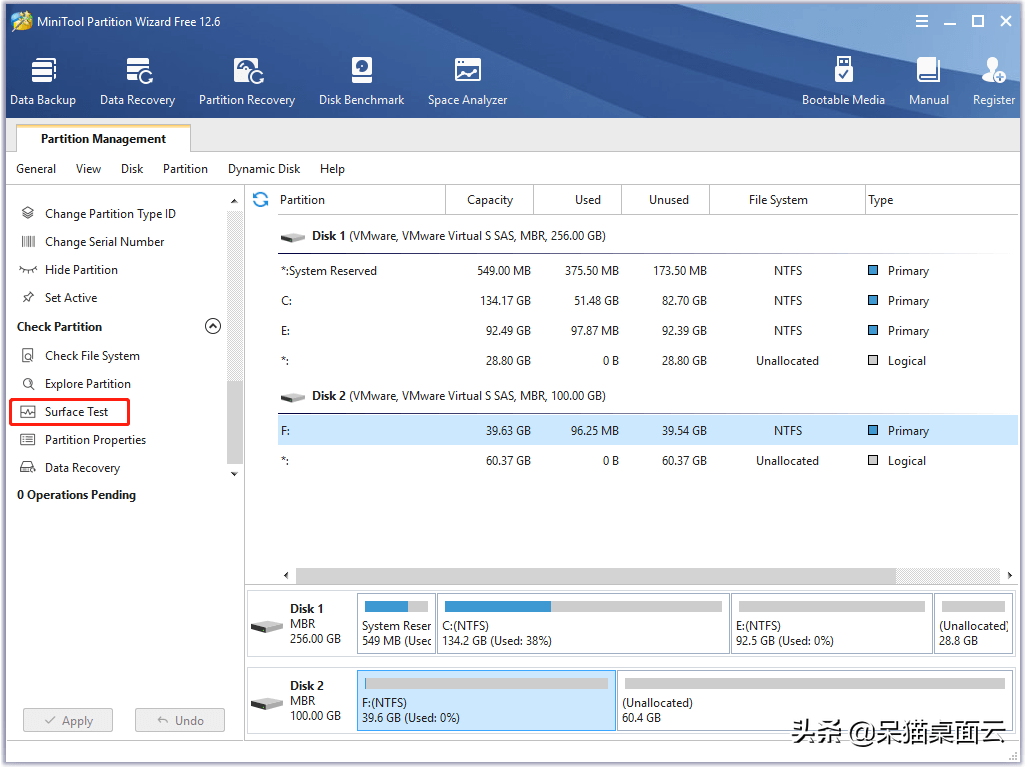This screenshot has height=767, width=1028.
Task: Click the Apply button
Action: [68, 720]
